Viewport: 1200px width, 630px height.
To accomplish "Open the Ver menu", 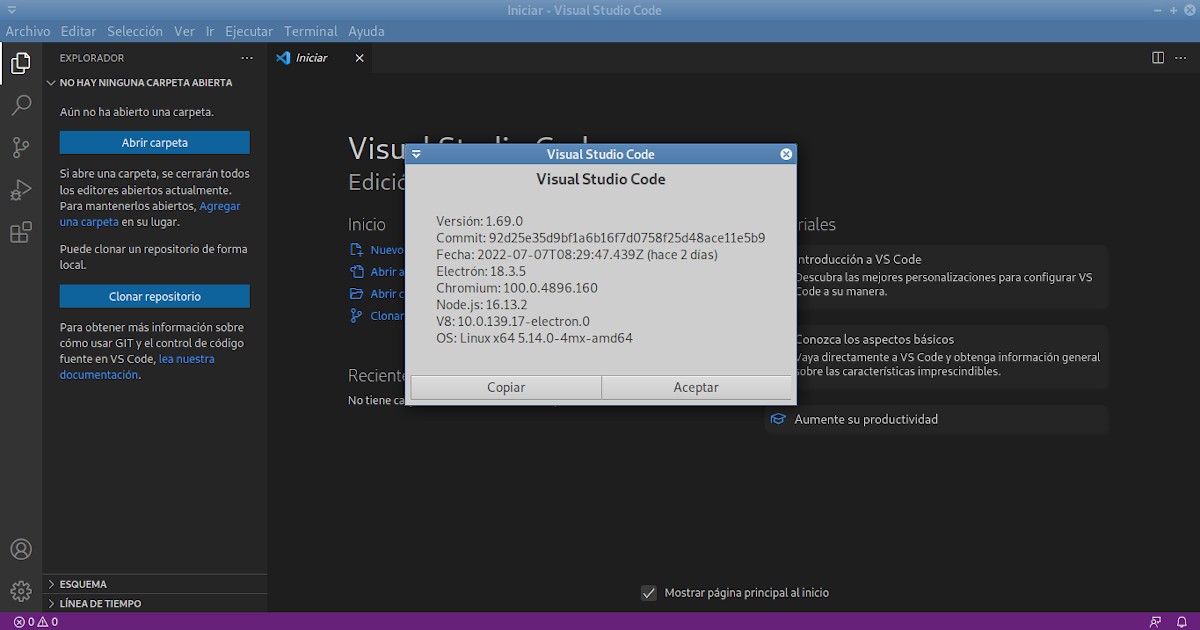I will tap(184, 31).
